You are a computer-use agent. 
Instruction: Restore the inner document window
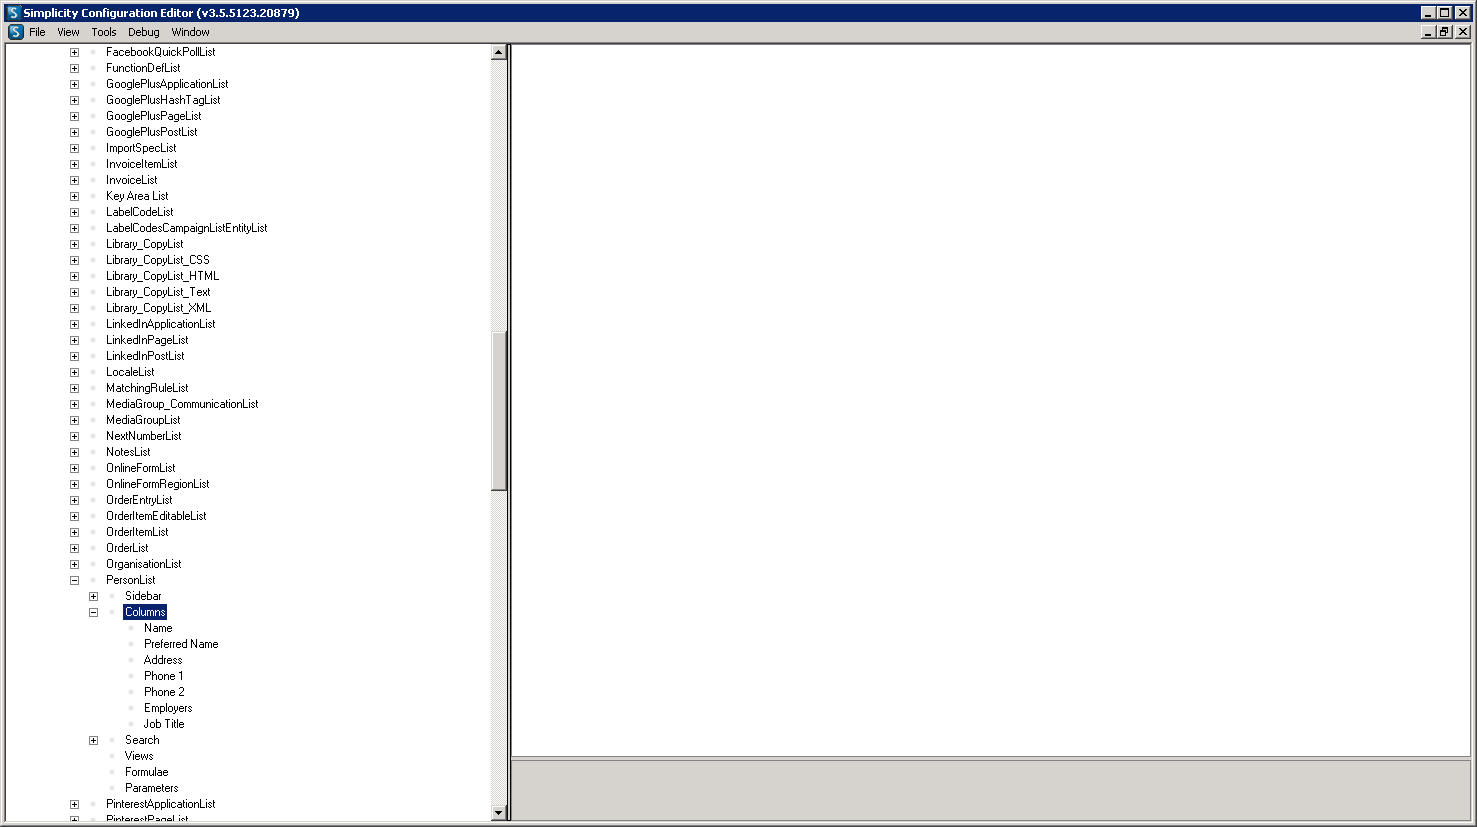point(1444,32)
